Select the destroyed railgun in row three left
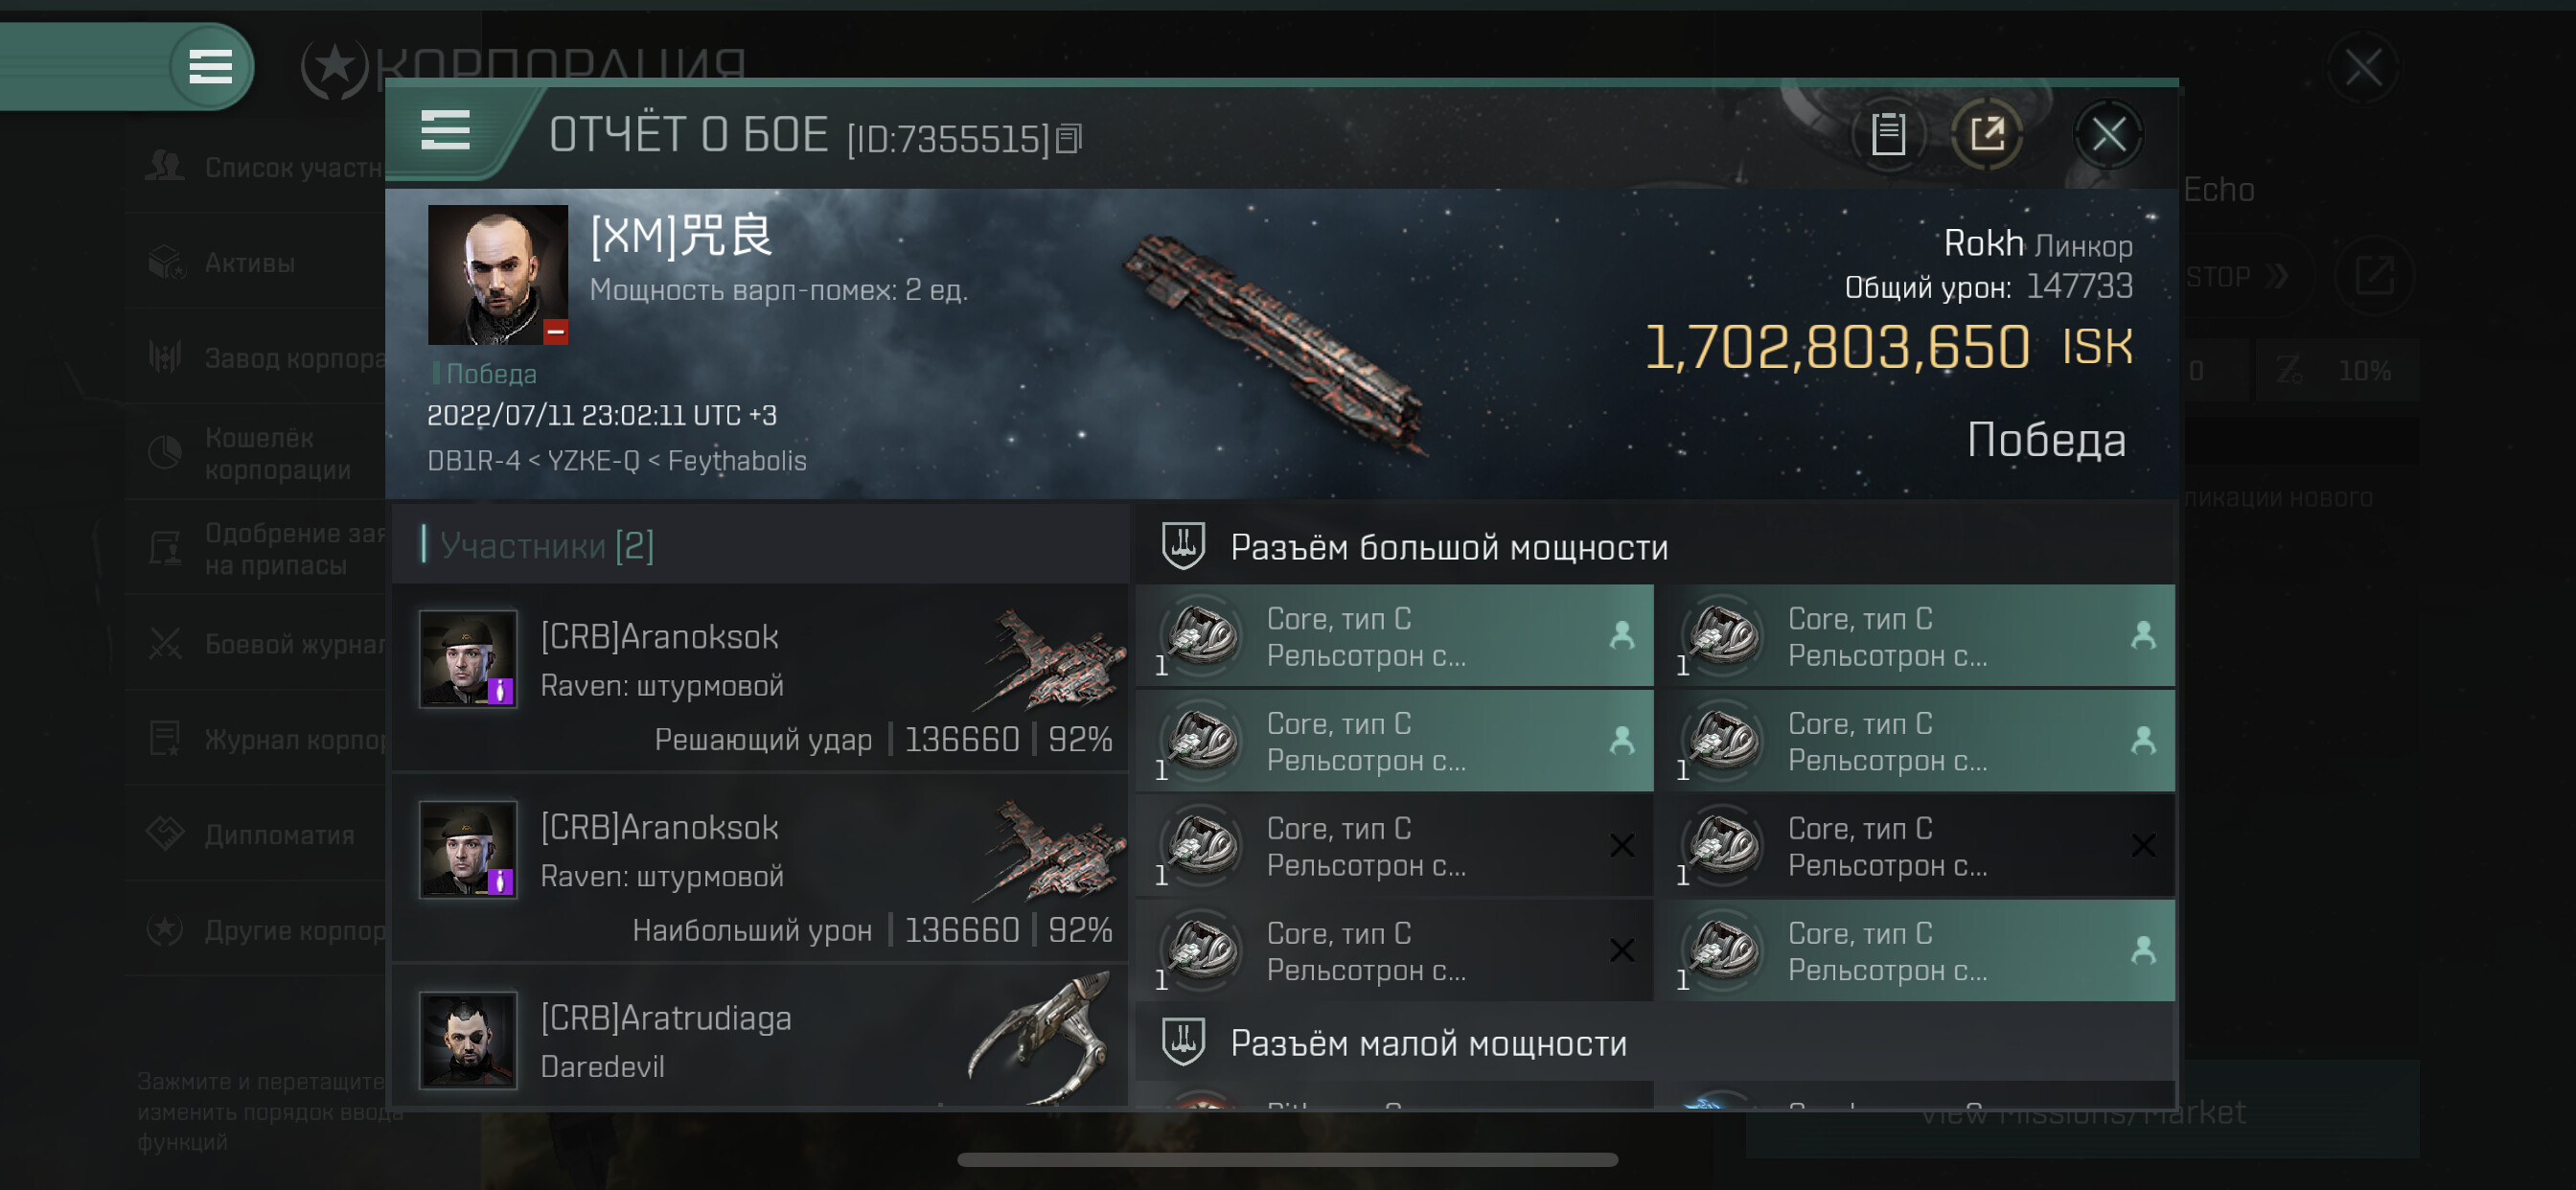The image size is (2576, 1190). tap(1394, 846)
